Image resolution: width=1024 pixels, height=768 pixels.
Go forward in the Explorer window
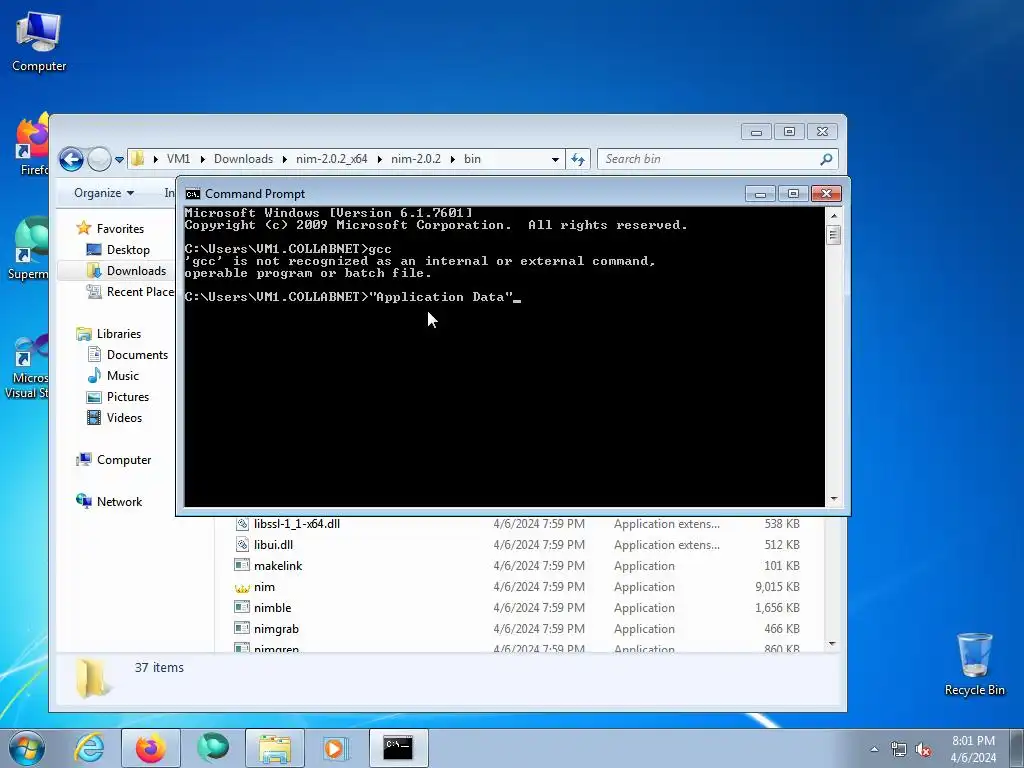pos(99,159)
